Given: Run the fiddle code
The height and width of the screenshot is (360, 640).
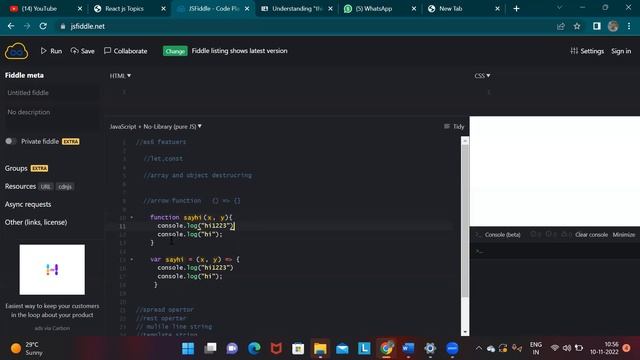Looking at the screenshot, I should pos(51,51).
